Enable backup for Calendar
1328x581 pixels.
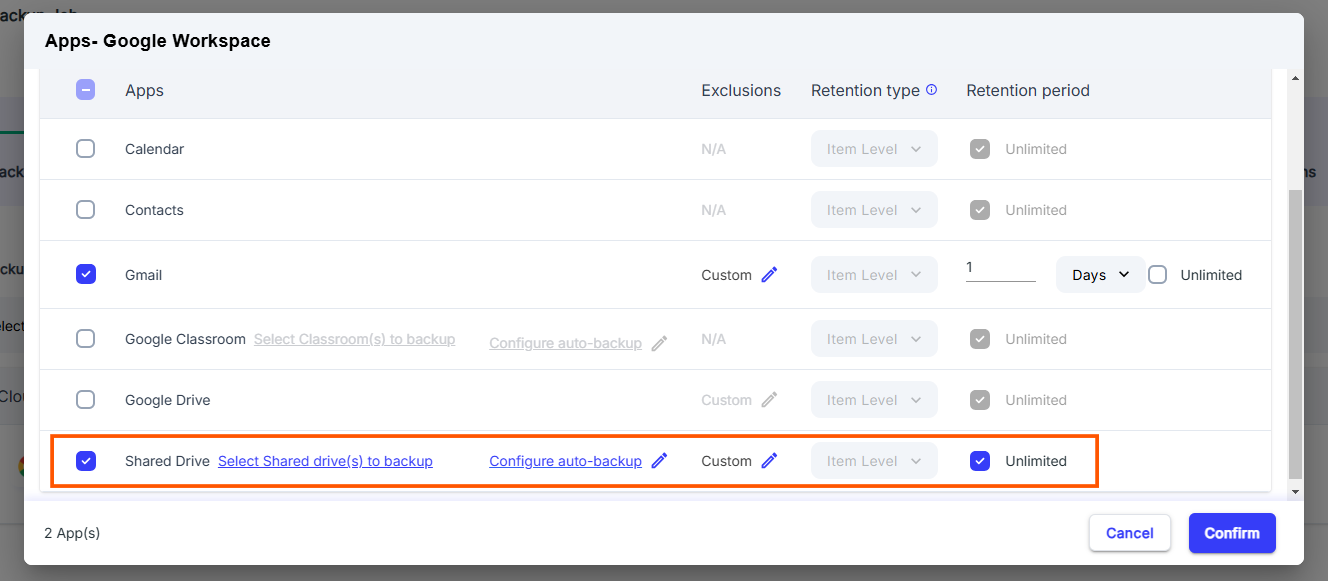click(86, 148)
